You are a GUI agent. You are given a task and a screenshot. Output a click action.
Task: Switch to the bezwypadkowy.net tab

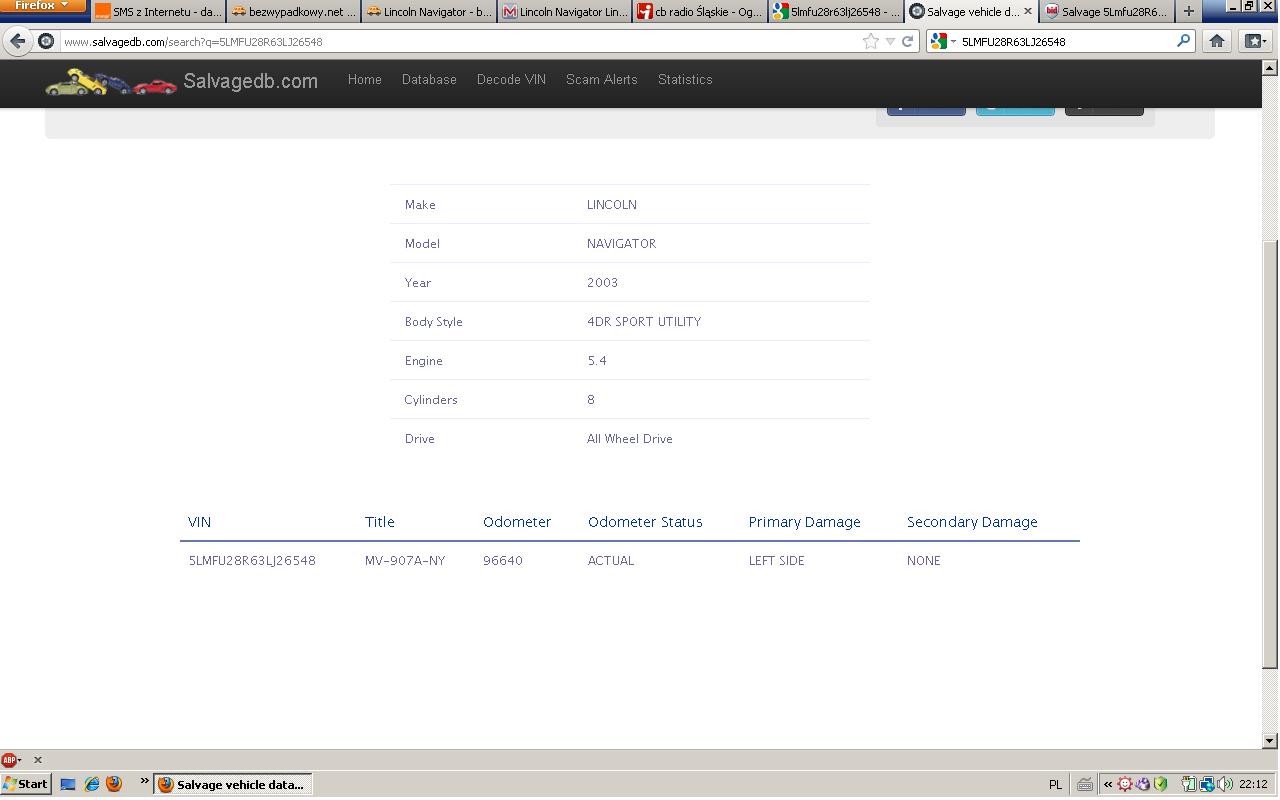point(293,12)
